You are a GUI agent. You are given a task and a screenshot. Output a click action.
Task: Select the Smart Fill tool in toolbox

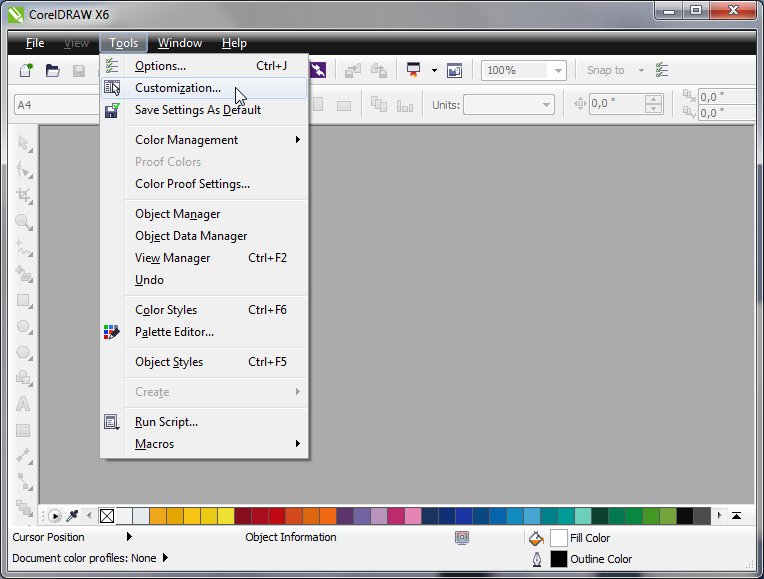tap(24, 274)
